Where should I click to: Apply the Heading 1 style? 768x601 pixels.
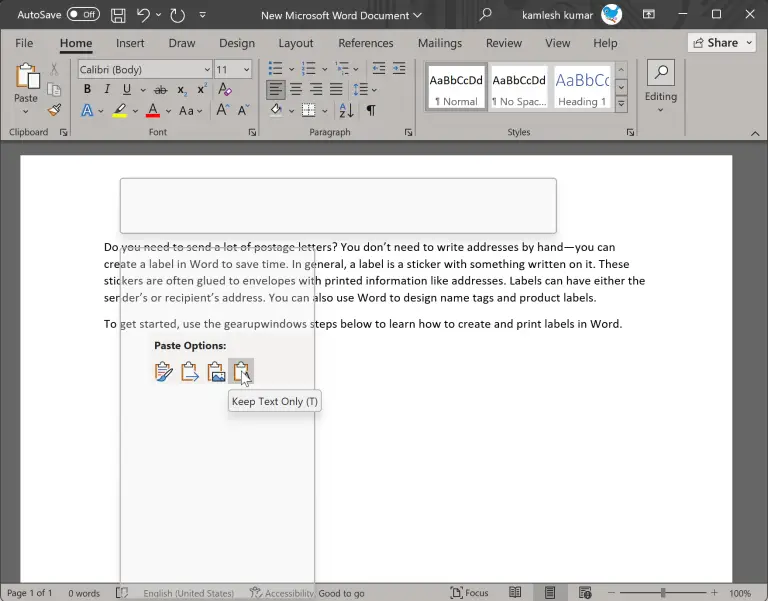[582, 87]
